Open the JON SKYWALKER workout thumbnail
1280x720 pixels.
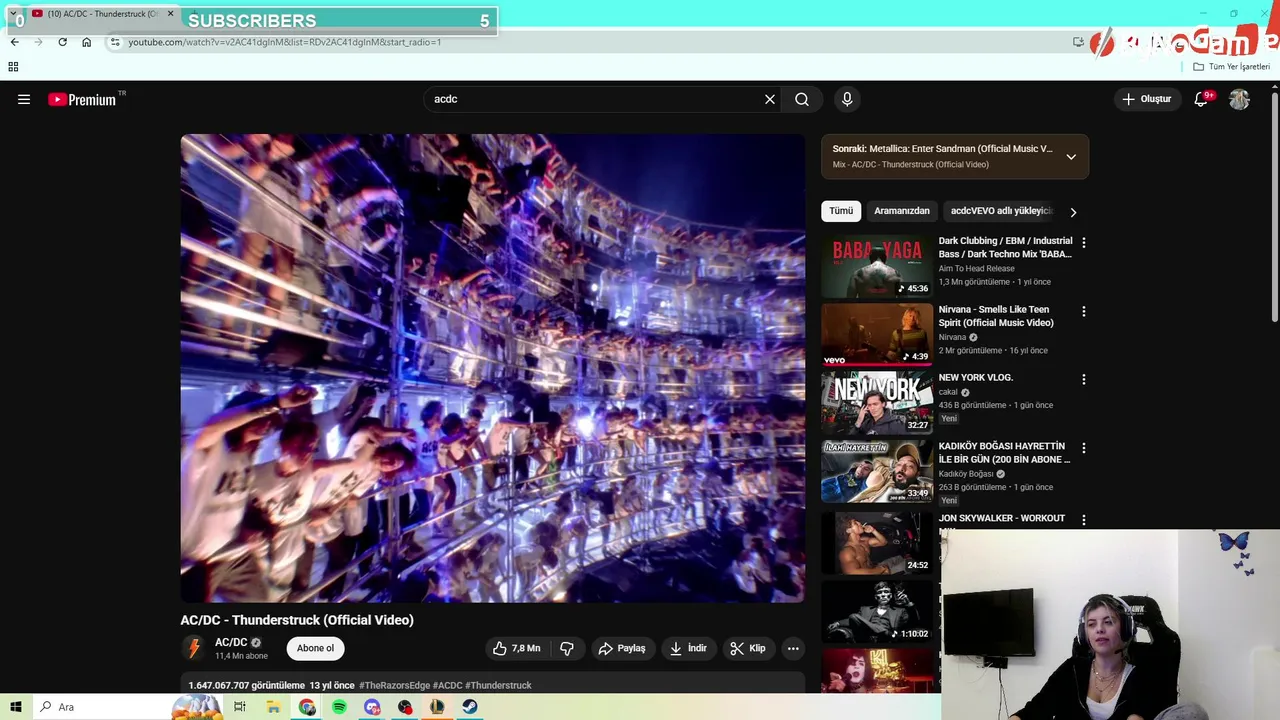877,543
